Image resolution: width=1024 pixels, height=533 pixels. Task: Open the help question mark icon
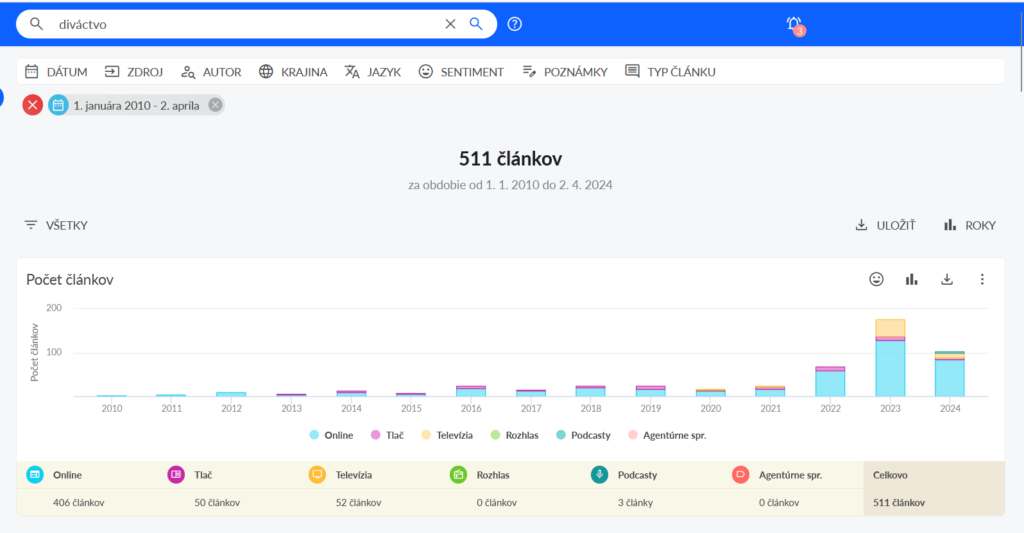click(515, 24)
